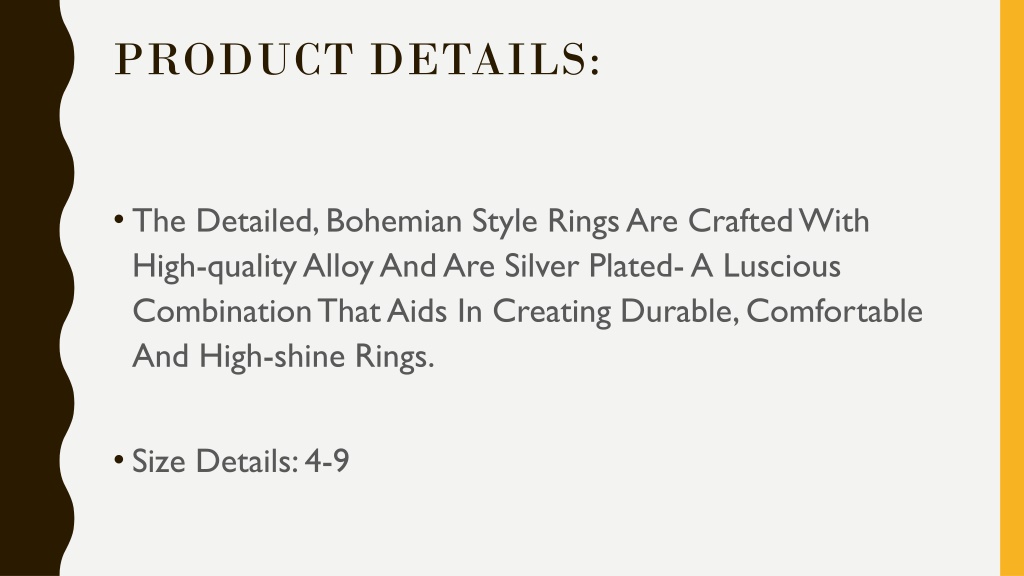Click the yellow vertical bar on right

click(x=1012, y=288)
